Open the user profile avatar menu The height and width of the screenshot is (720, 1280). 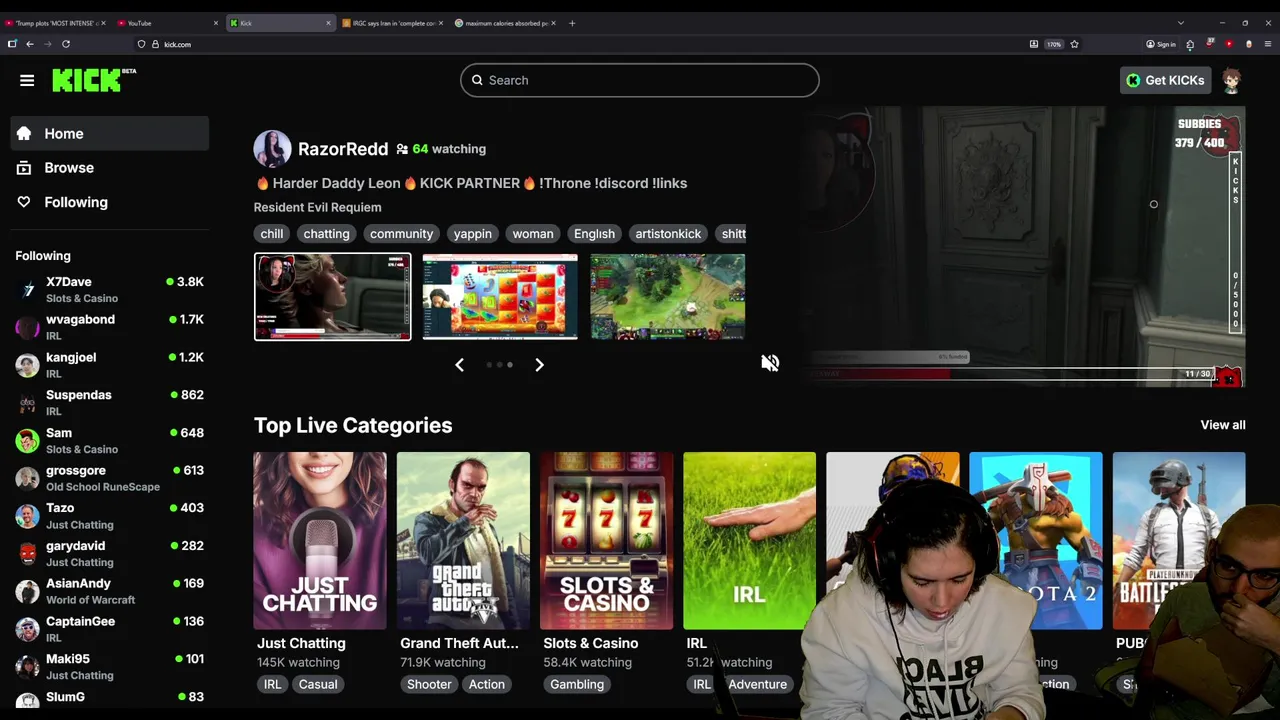click(x=1232, y=80)
